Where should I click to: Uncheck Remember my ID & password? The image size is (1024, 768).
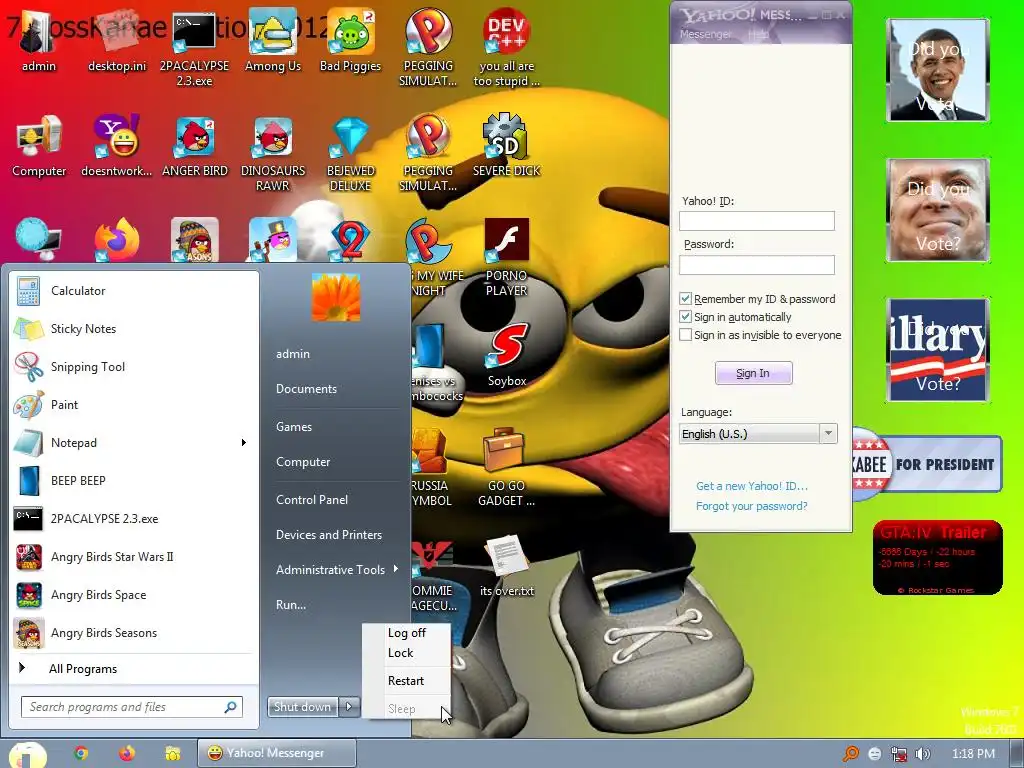click(x=685, y=298)
